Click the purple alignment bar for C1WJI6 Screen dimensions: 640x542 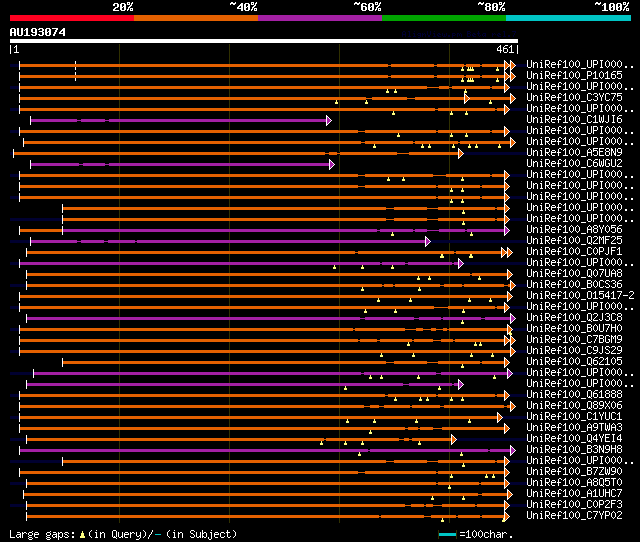coord(179,120)
